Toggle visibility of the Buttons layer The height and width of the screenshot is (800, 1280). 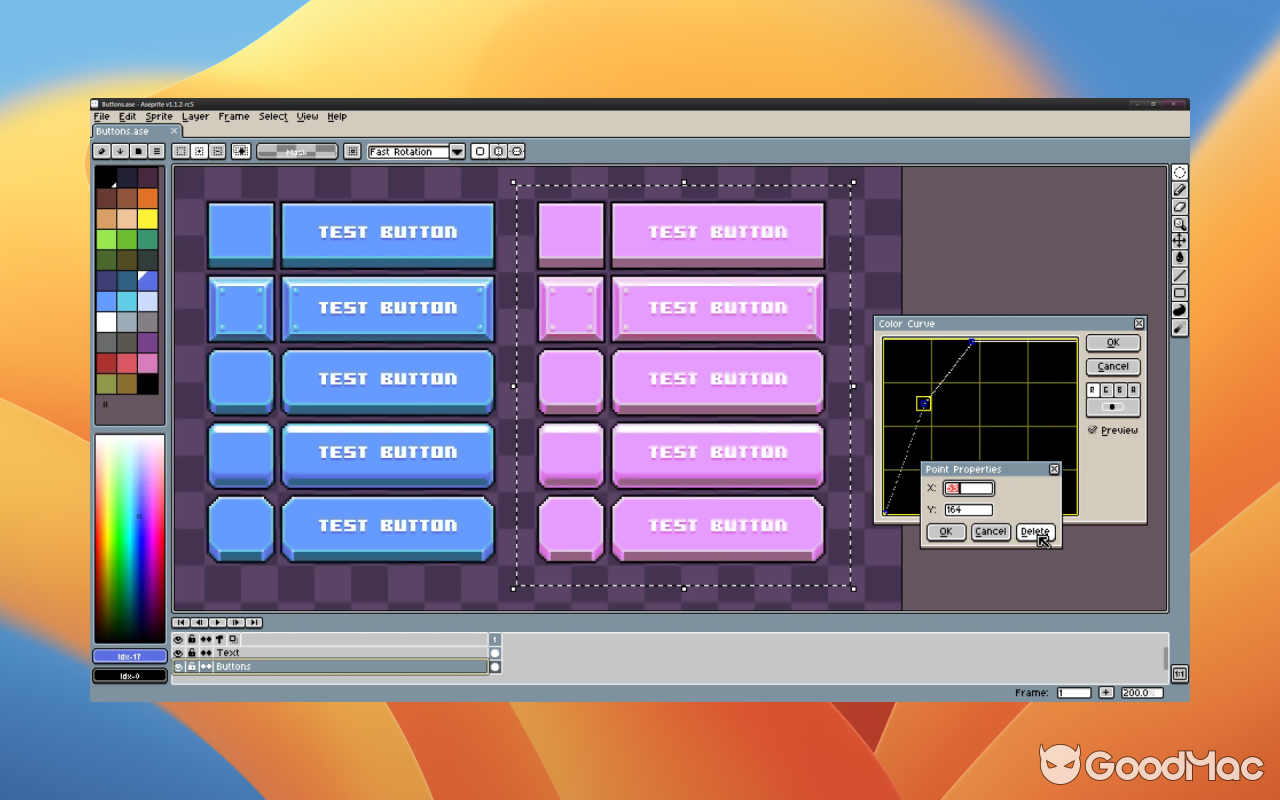[179, 666]
